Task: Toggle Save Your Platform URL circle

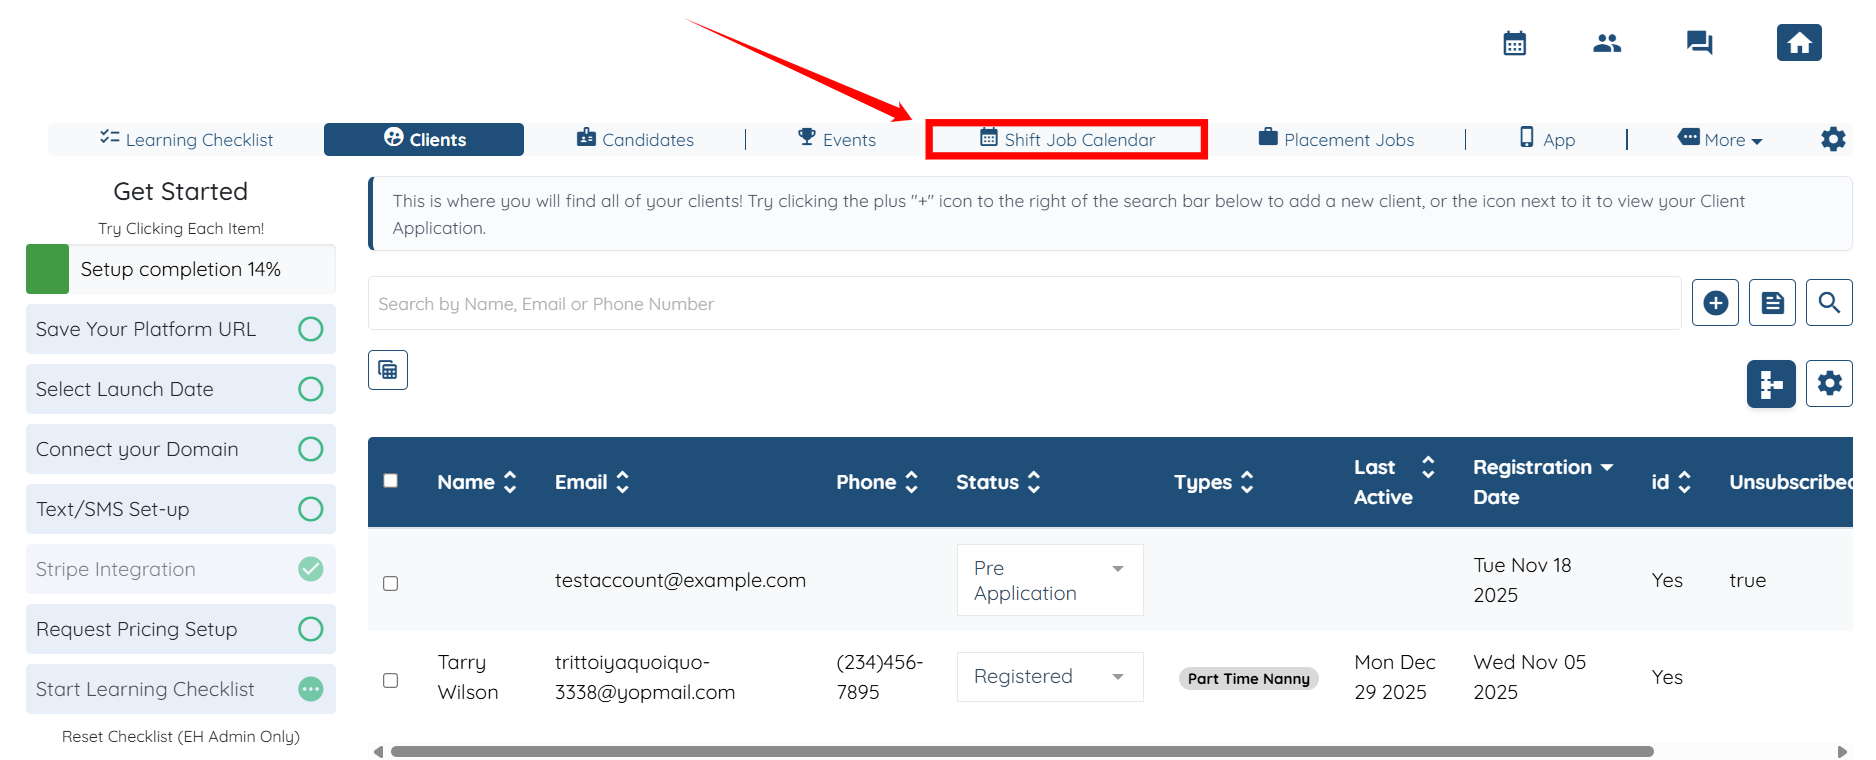Action: tap(311, 329)
